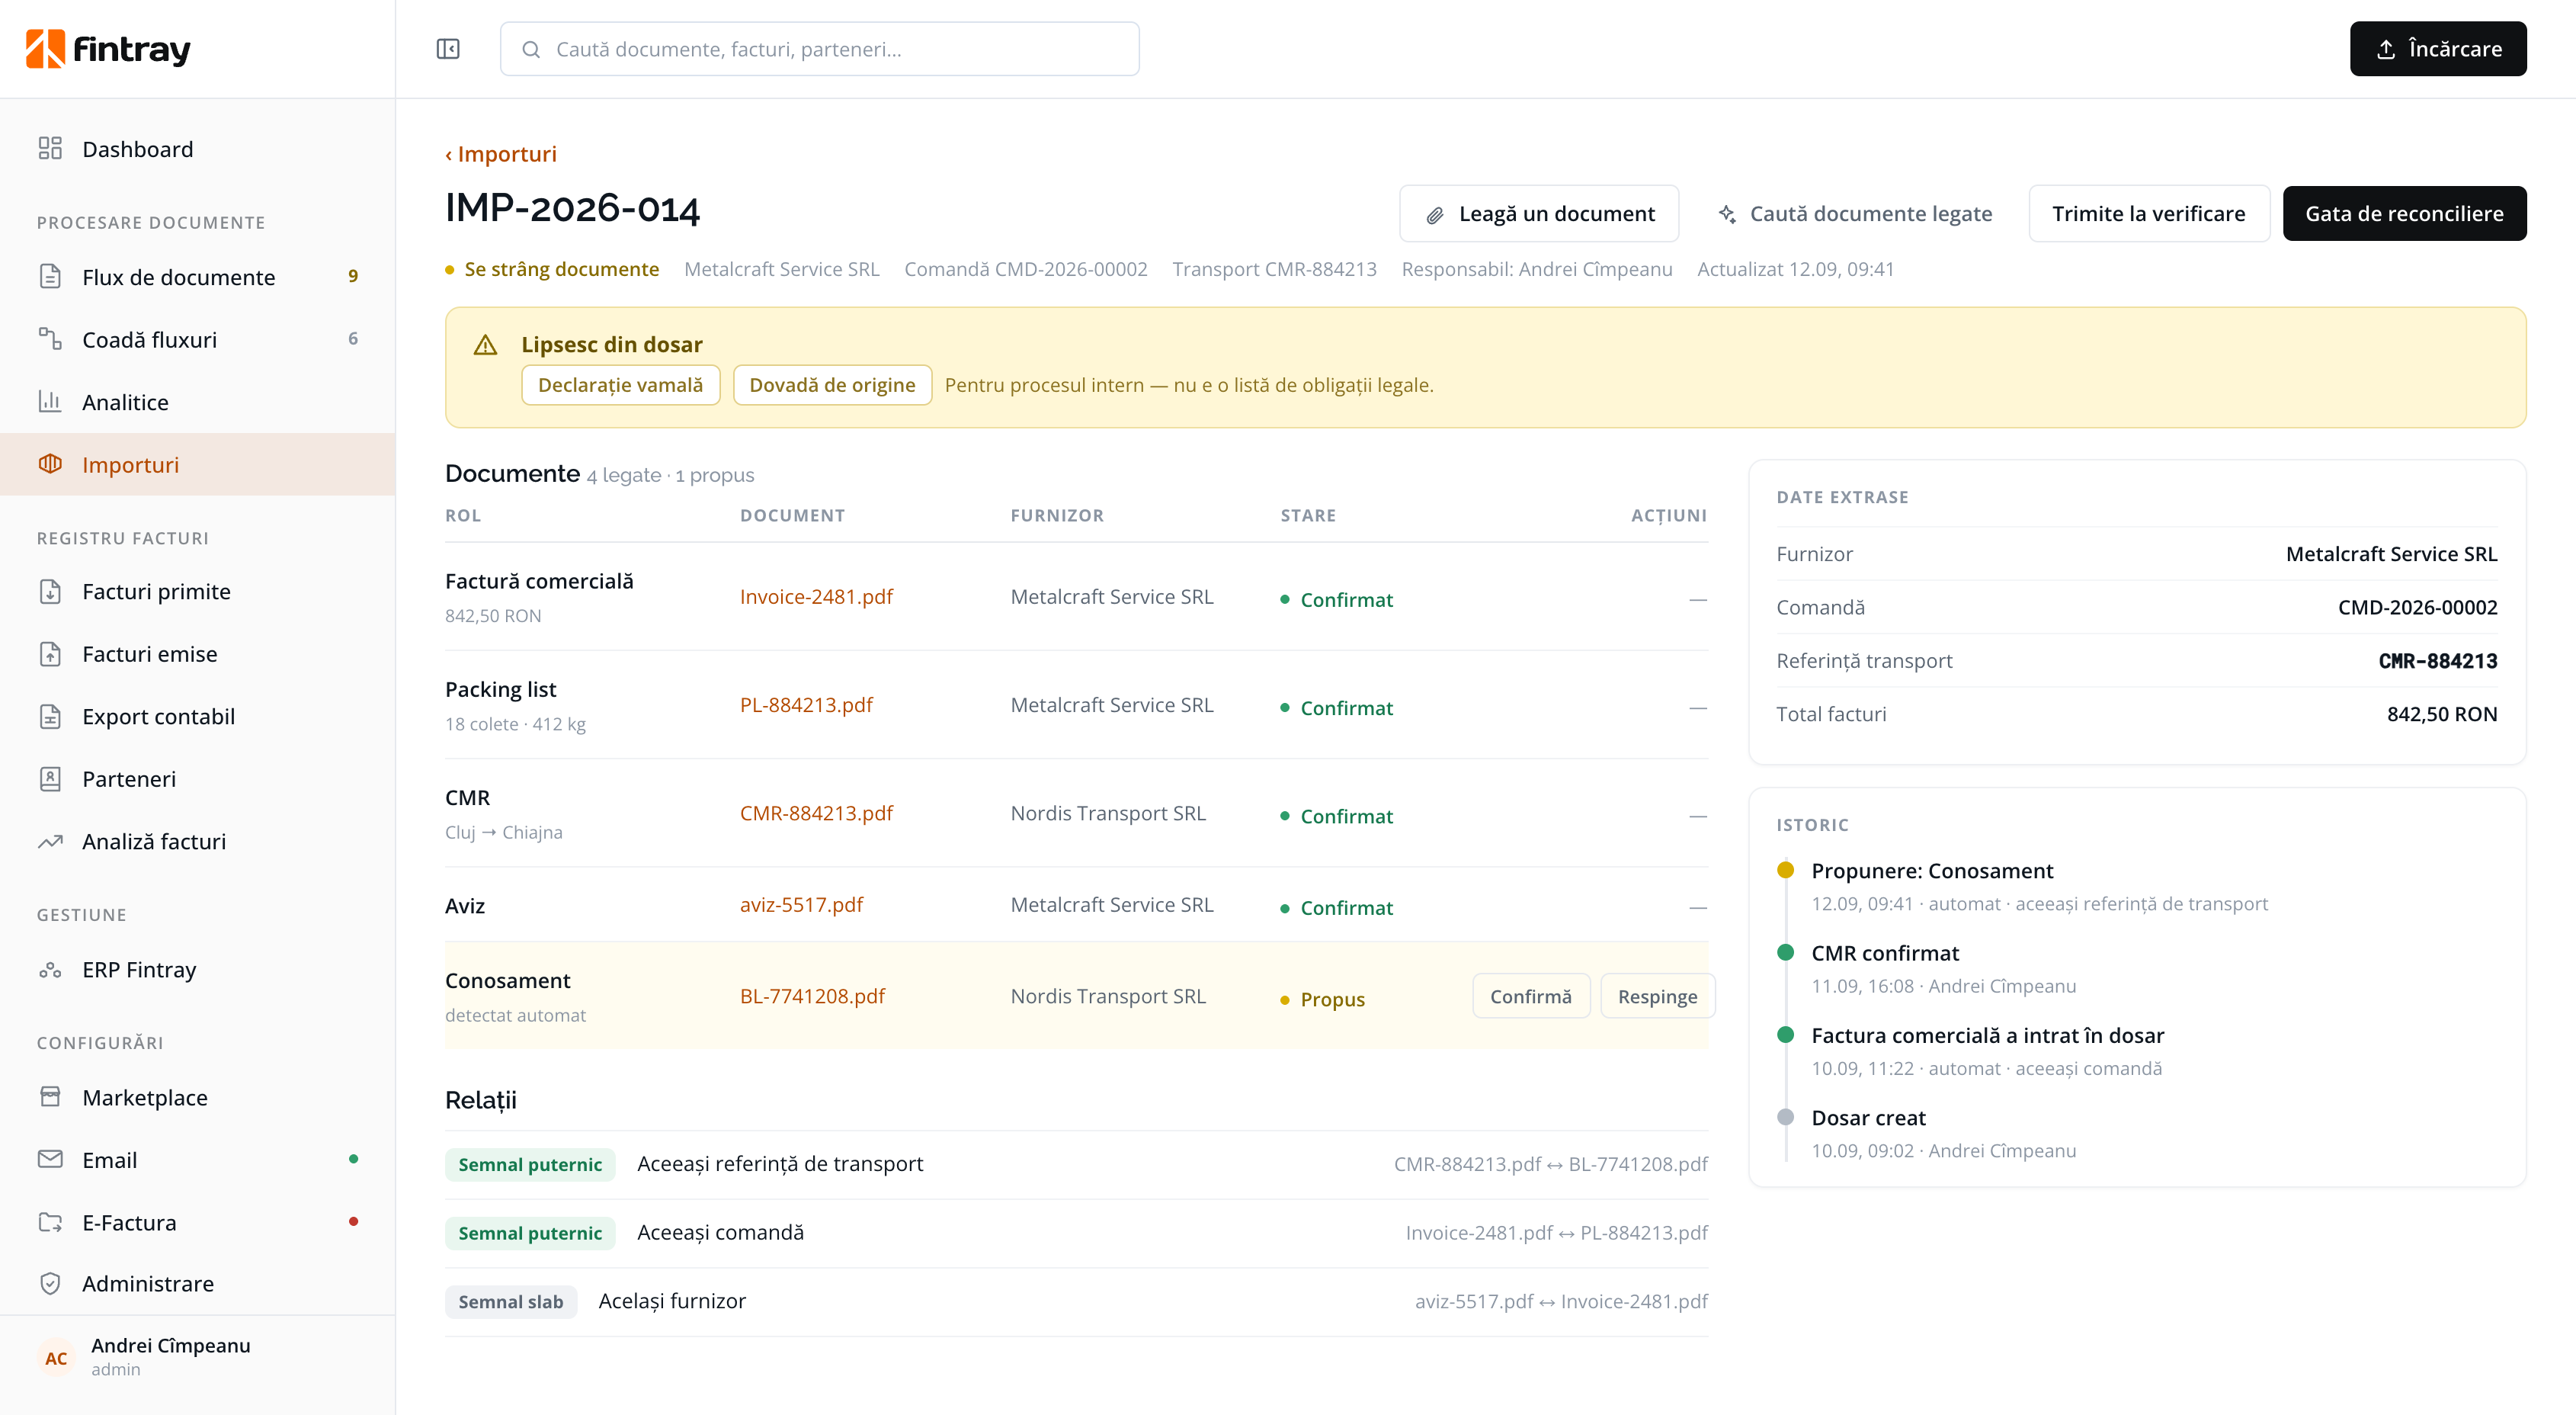Viewport: 2576px width, 1415px height.
Task: Focus the document search field
Action: coord(819,49)
